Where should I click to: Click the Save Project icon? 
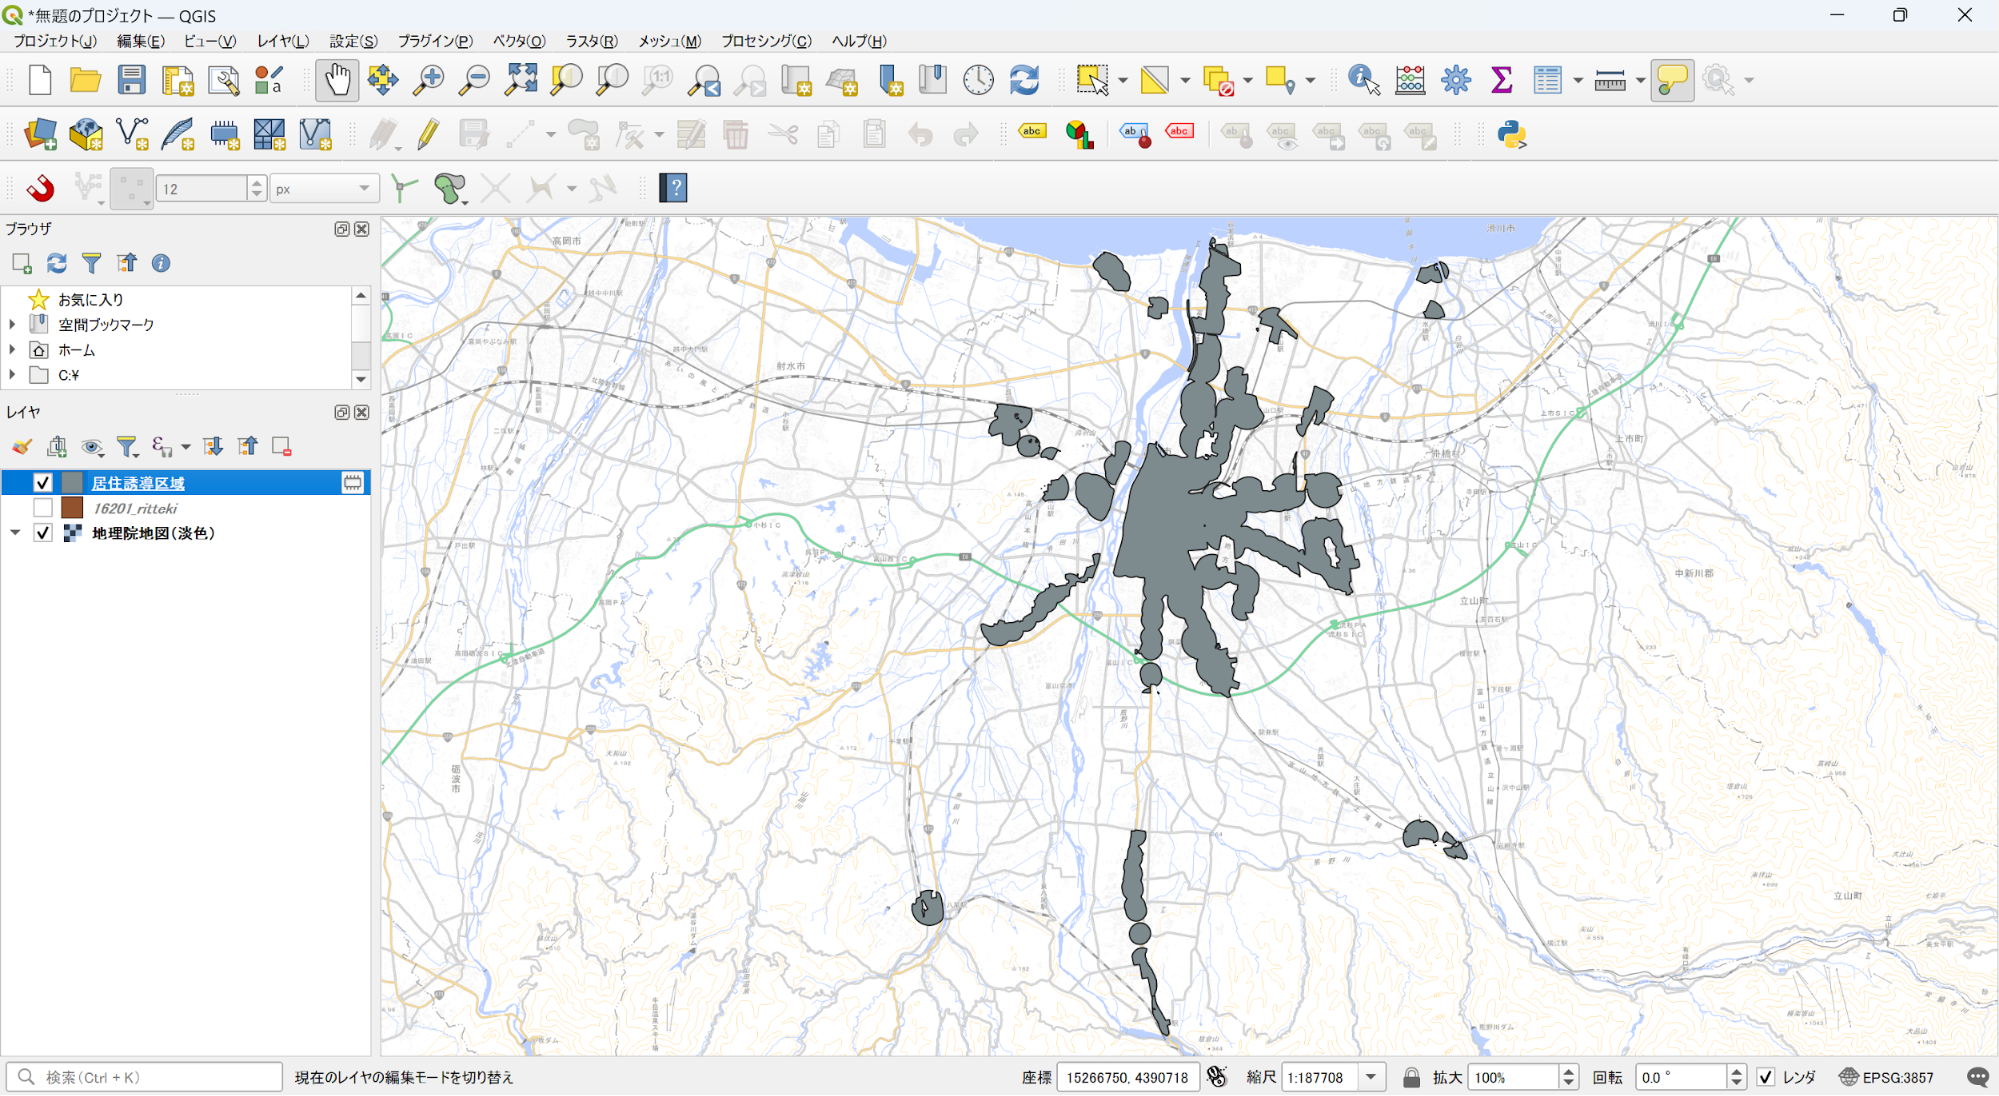(x=131, y=80)
